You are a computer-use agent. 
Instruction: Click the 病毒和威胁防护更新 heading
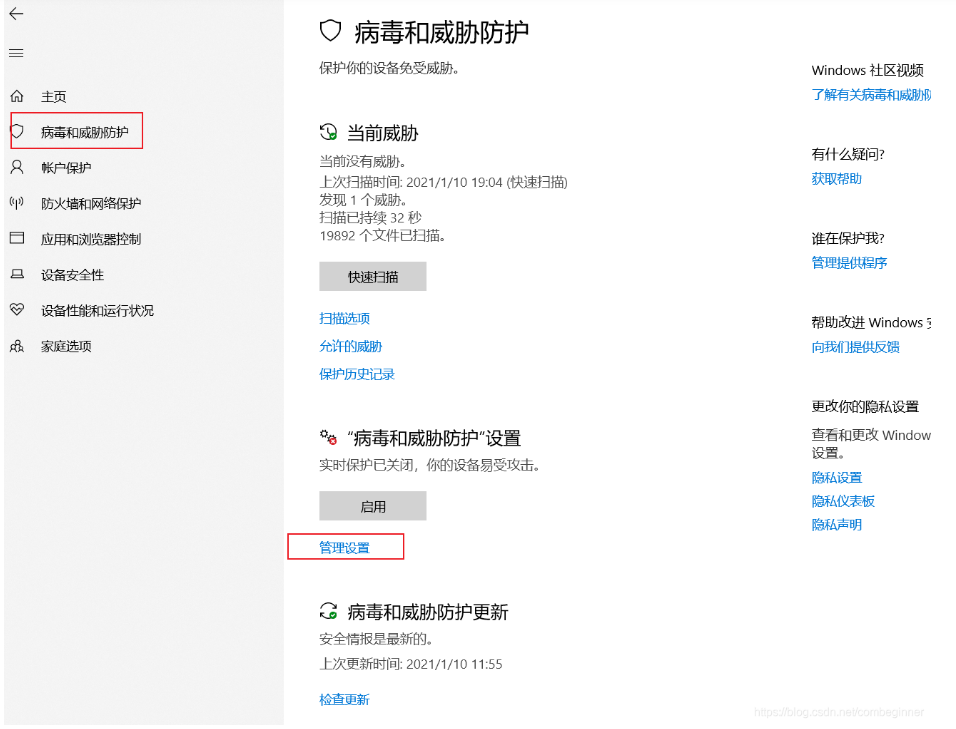pos(427,612)
